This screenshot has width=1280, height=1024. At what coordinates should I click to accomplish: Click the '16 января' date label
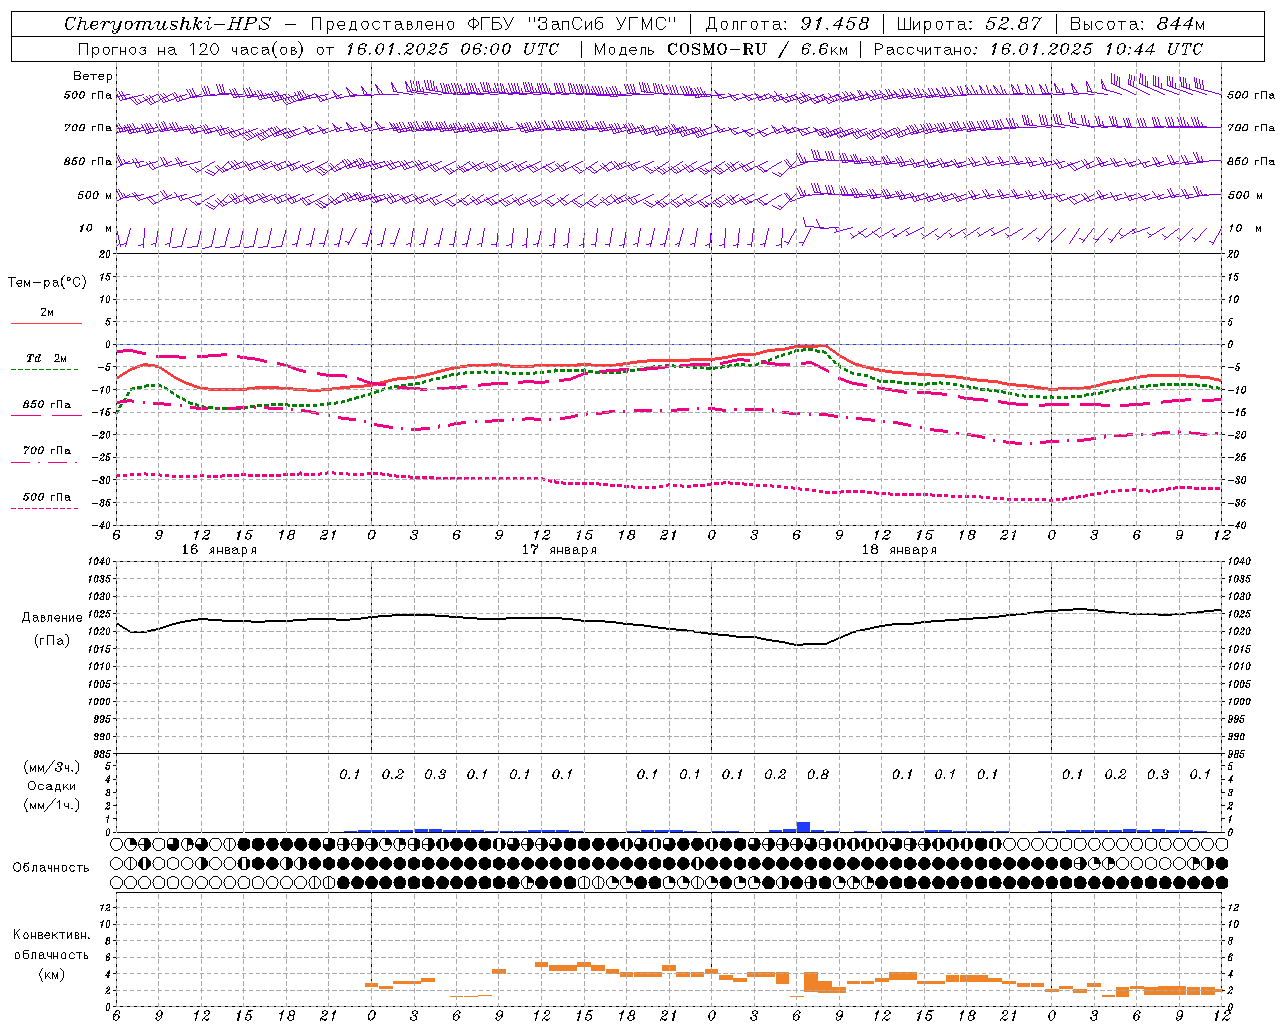(x=219, y=550)
